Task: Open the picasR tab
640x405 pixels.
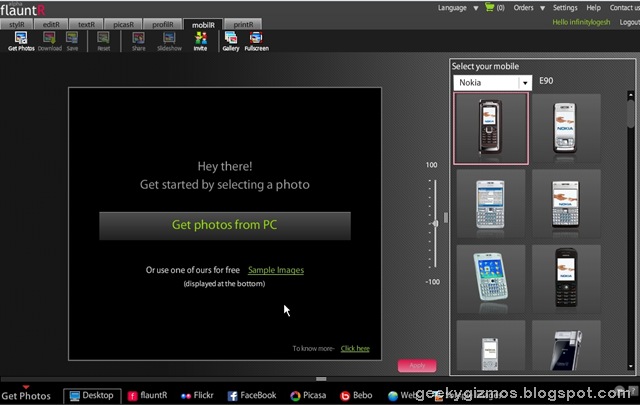Action: pyautogui.click(x=123, y=24)
